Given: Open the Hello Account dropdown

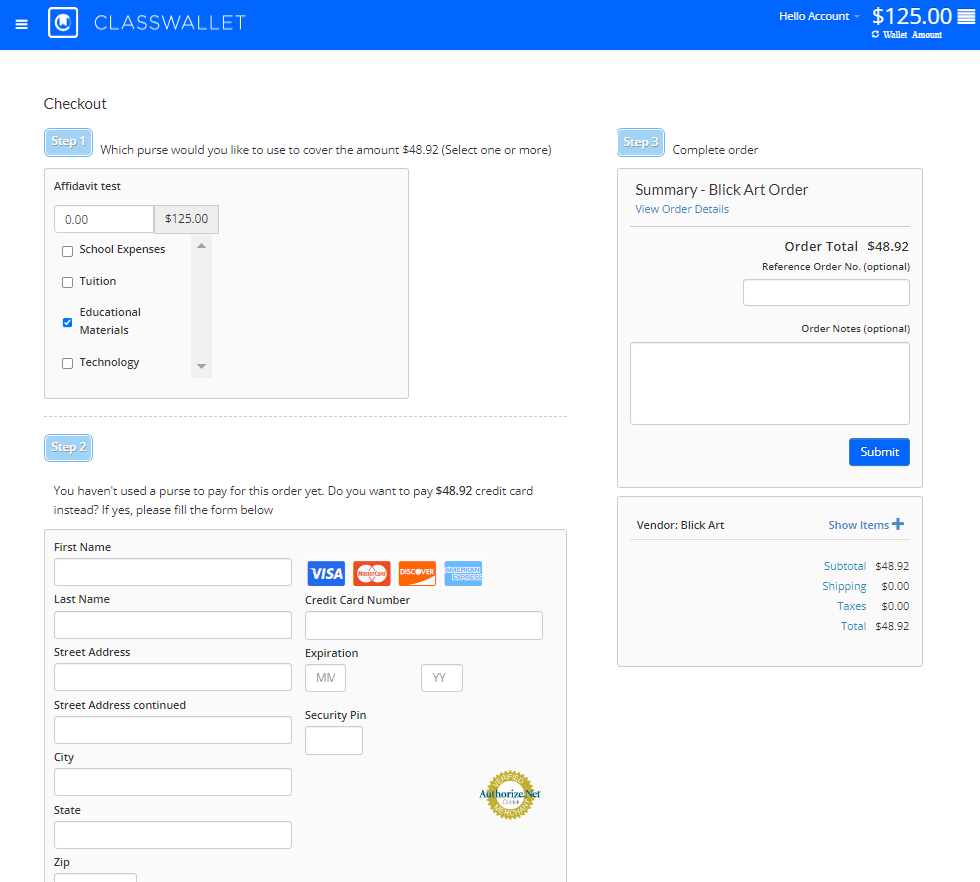Looking at the screenshot, I should click(x=819, y=16).
